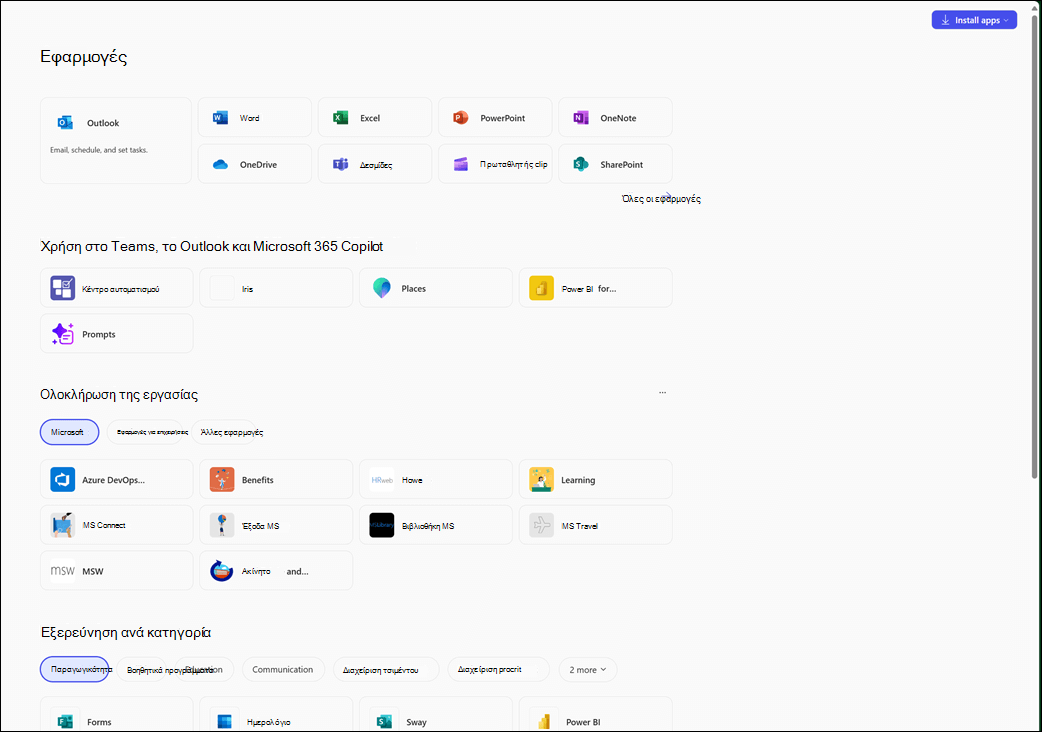Expand the Install apps dropdown
This screenshot has height=732, width=1042.
(974, 20)
